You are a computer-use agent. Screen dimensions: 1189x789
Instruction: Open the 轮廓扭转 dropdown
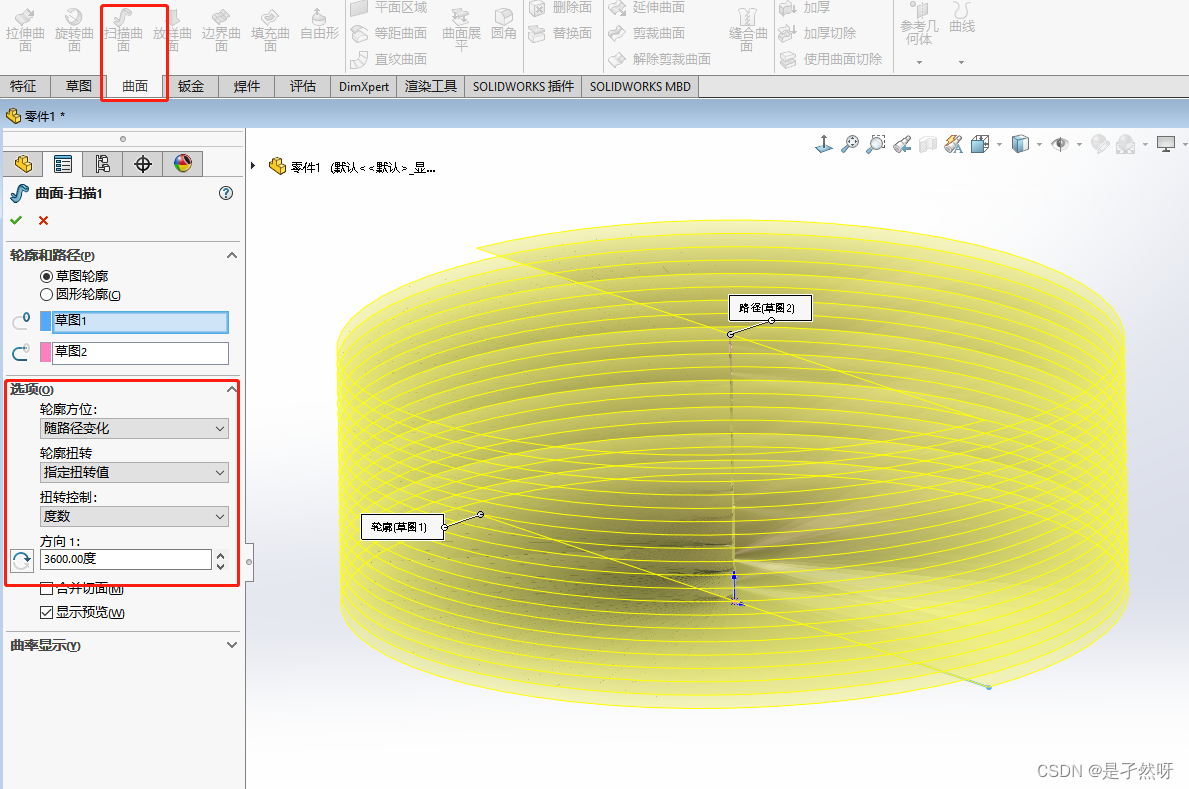click(x=134, y=473)
